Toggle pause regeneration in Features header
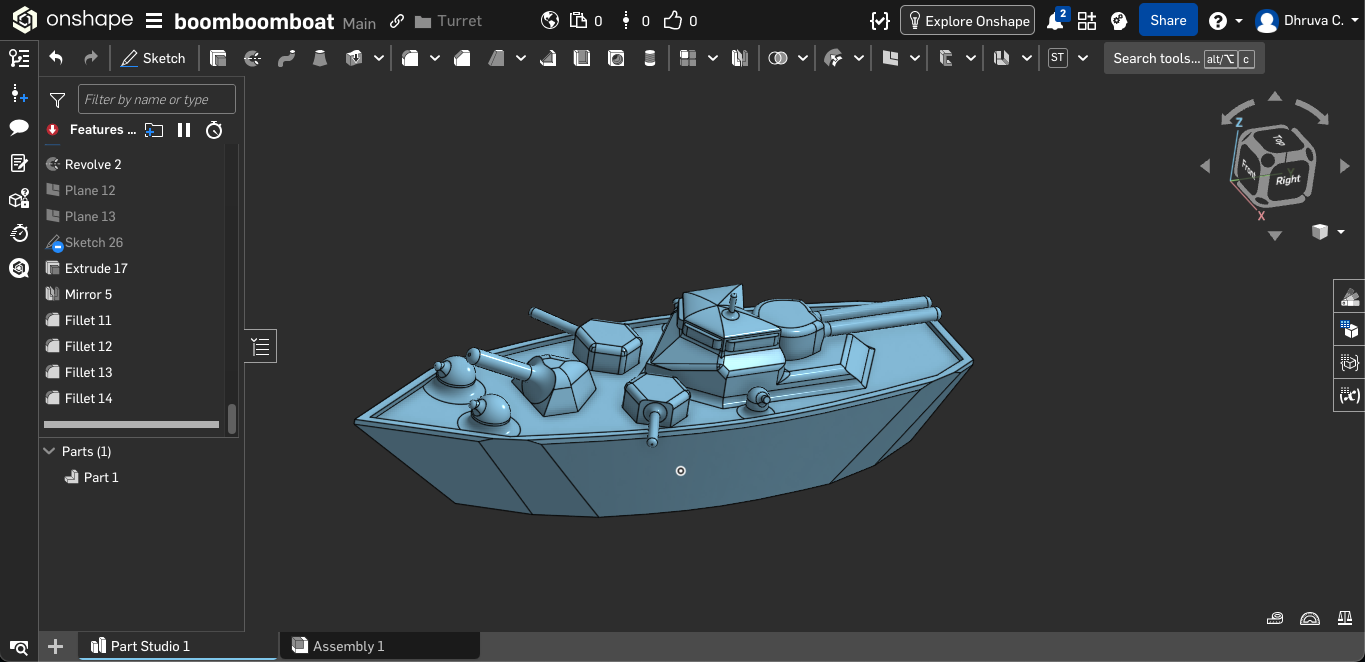 [184, 130]
